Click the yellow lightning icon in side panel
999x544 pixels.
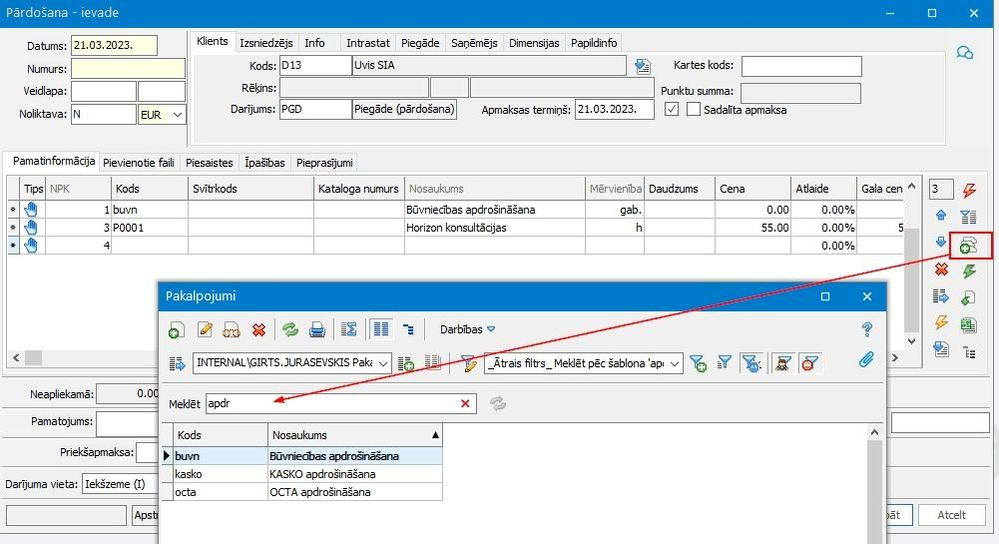pyautogui.click(x=941, y=322)
